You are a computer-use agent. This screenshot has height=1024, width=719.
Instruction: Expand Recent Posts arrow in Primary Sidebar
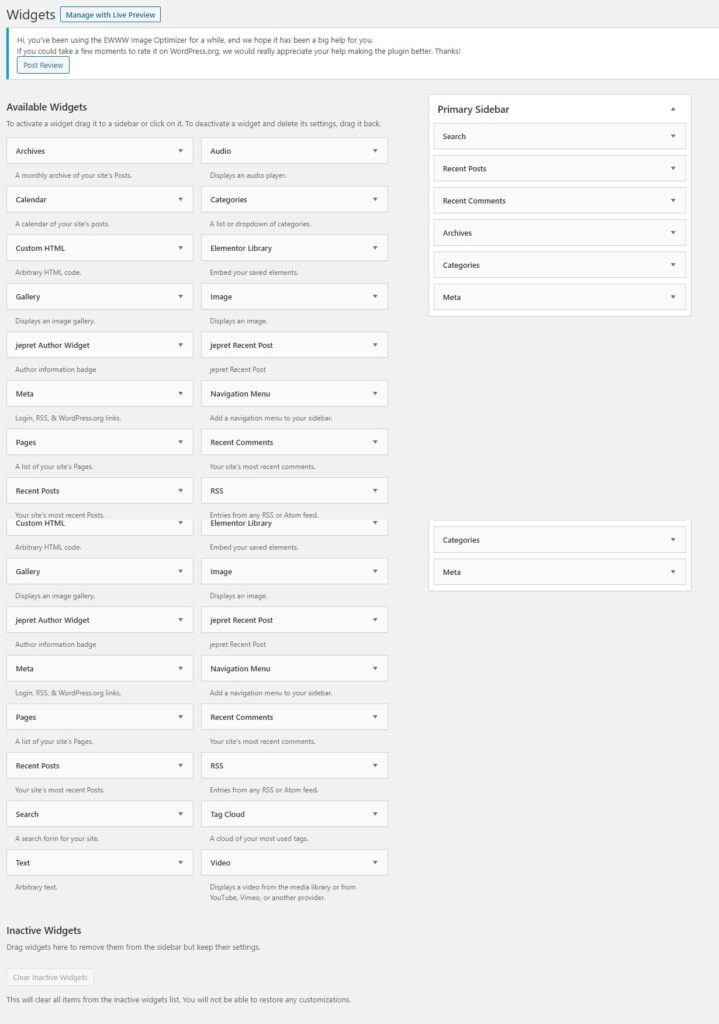point(673,169)
